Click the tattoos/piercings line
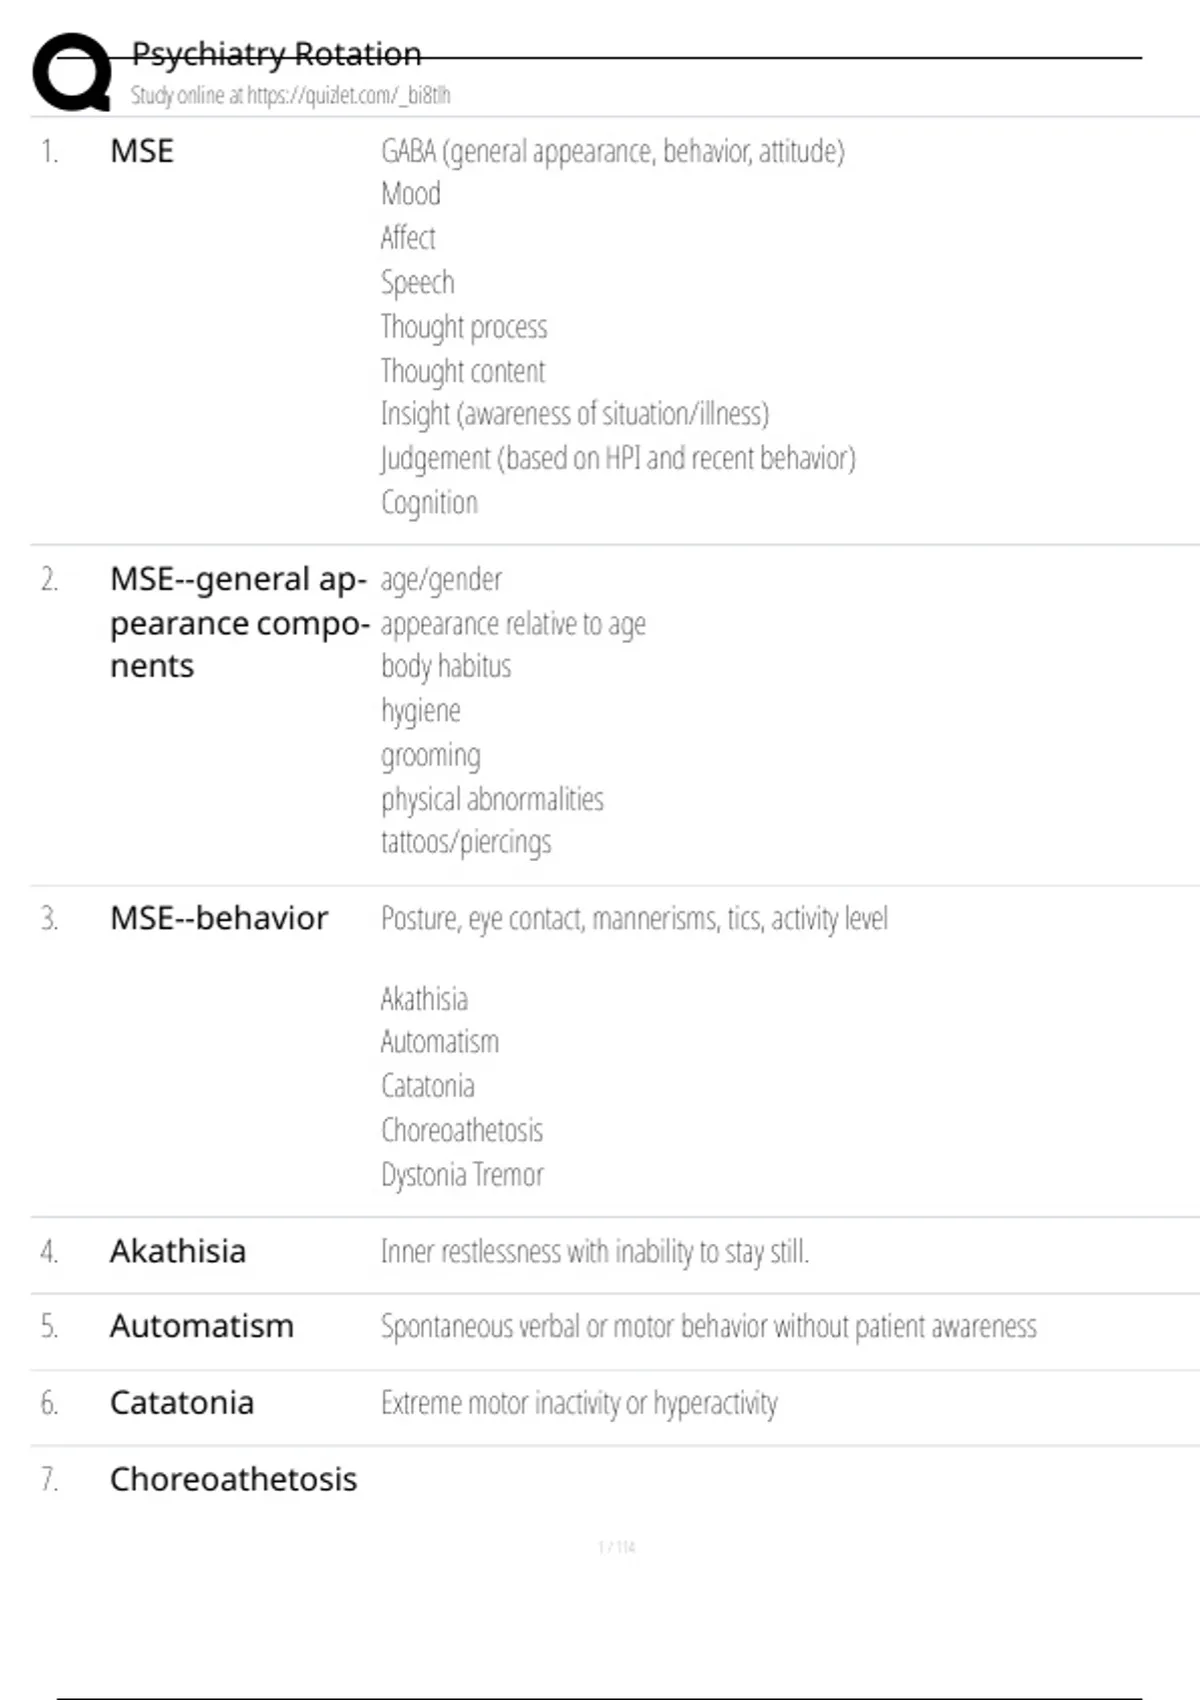The image size is (1200, 1700). coord(466,842)
